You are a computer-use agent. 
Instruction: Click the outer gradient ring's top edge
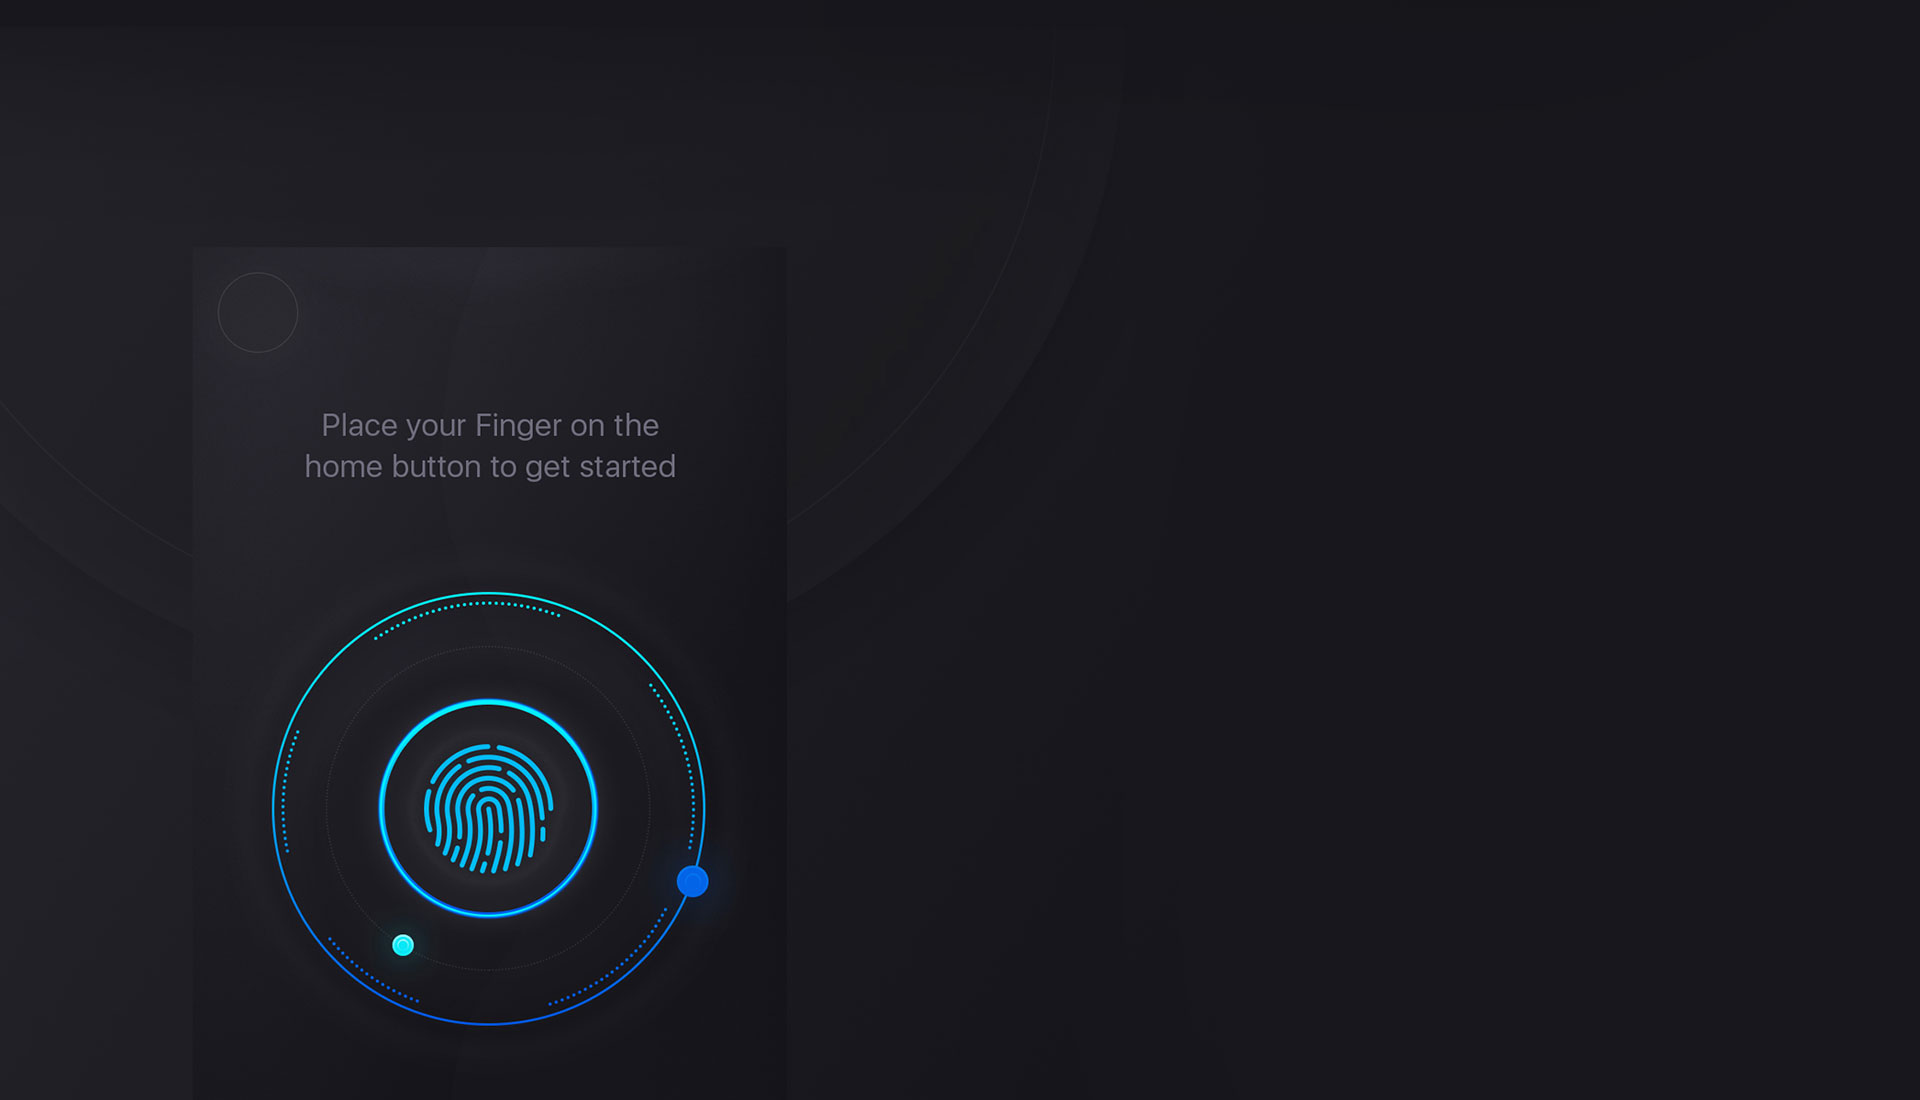point(488,593)
